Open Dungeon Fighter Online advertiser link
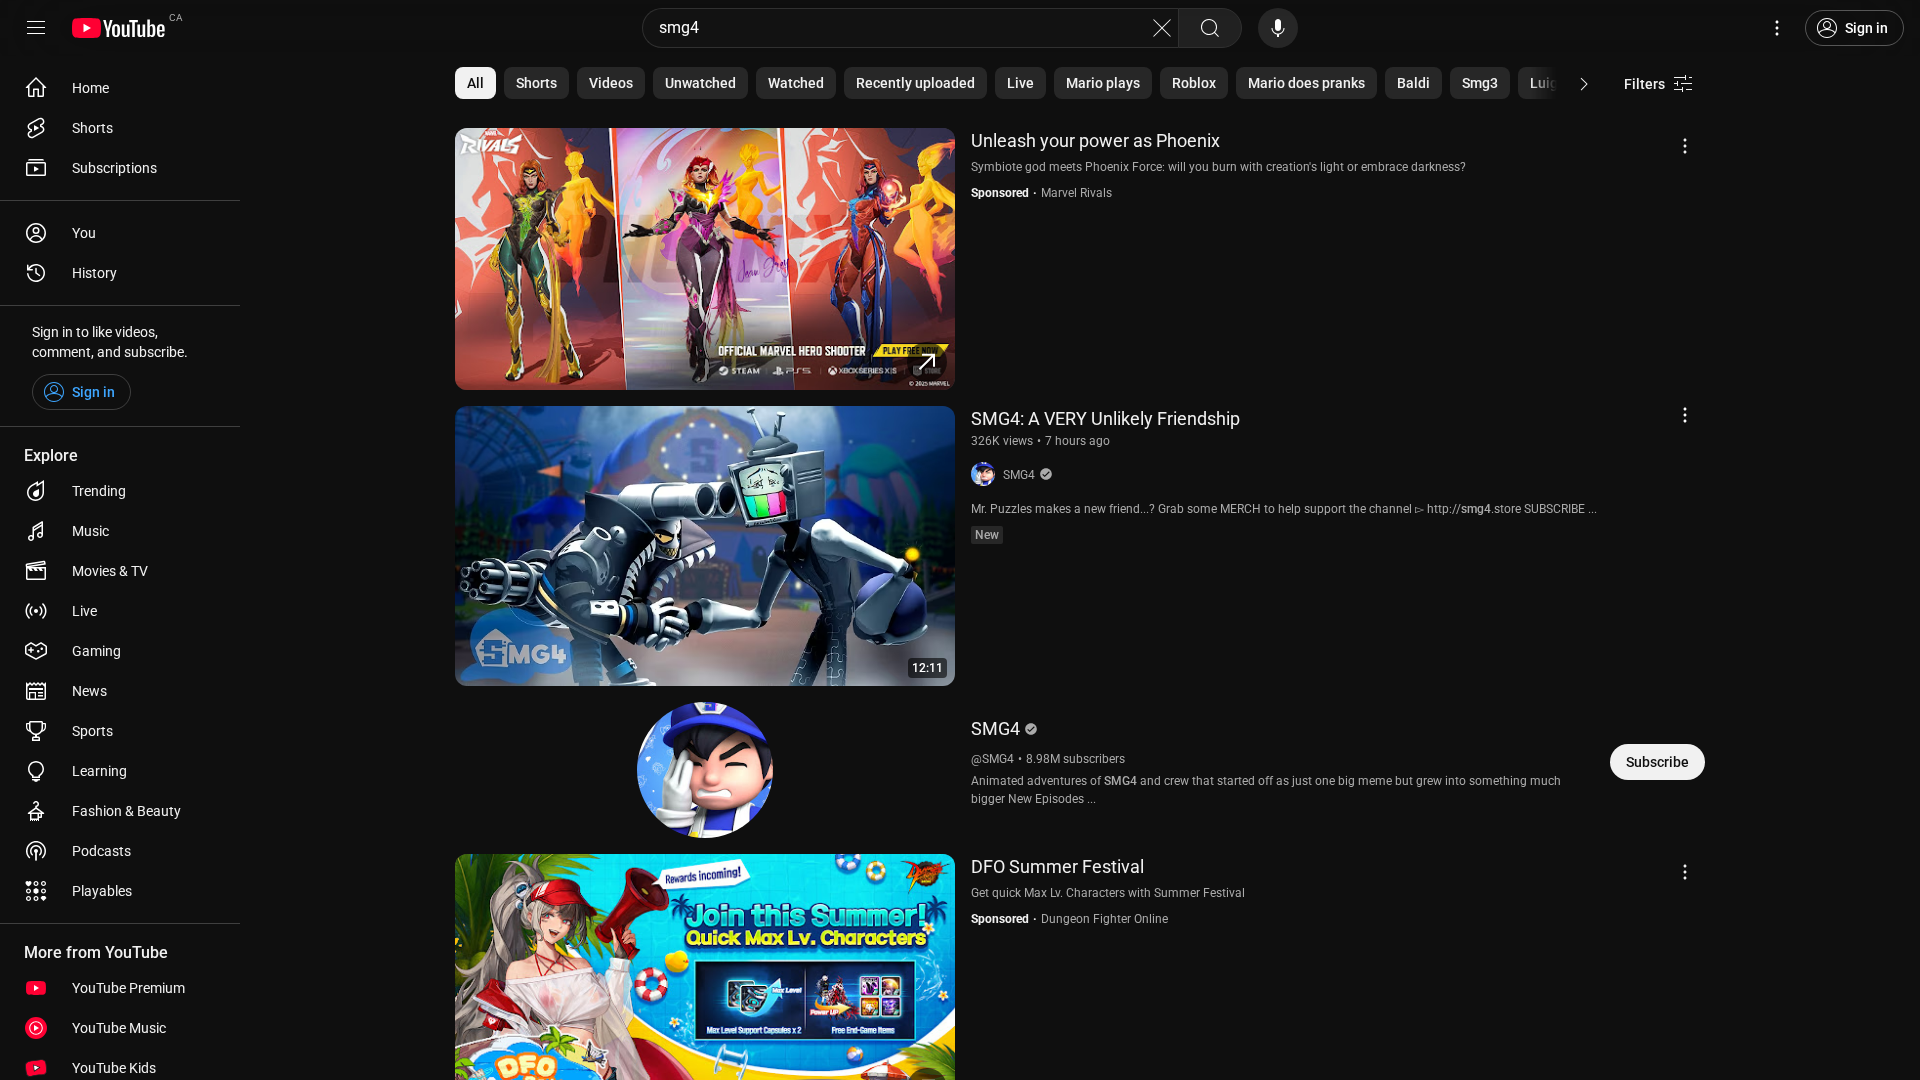The width and height of the screenshot is (1920, 1080). pyautogui.click(x=1104, y=919)
